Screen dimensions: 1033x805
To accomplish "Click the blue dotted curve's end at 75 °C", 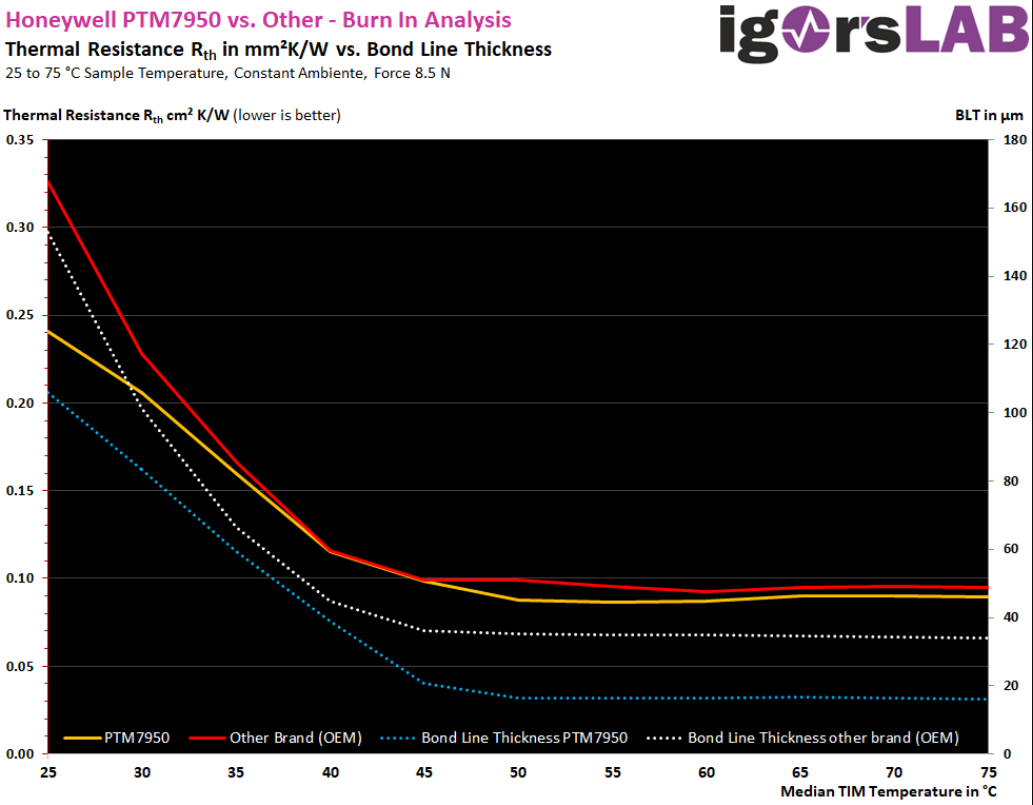I will pyautogui.click(x=987, y=699).
